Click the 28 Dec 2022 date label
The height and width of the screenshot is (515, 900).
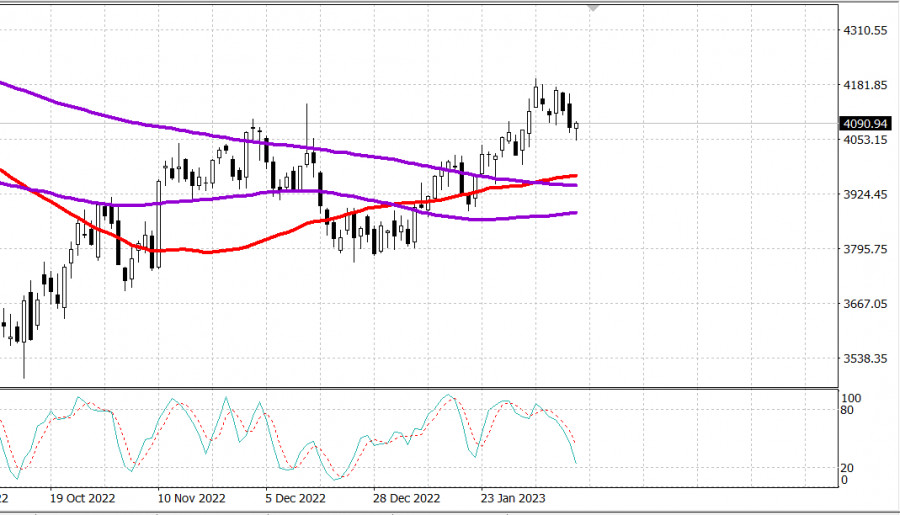tap(406, 497)
